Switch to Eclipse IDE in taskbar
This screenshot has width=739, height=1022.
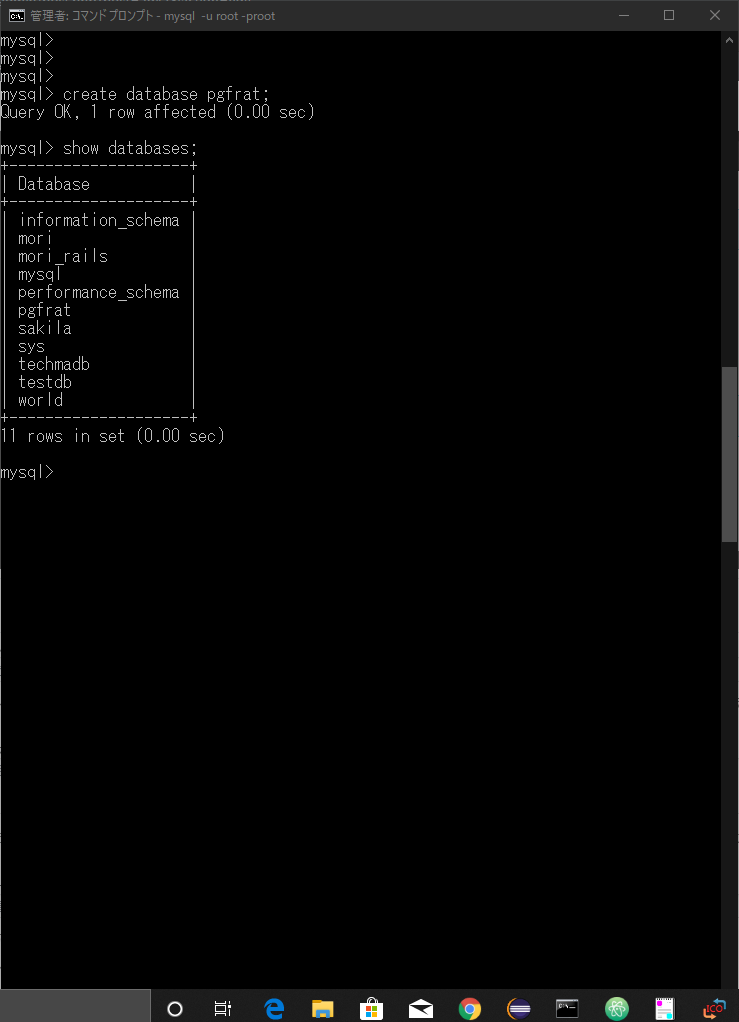point(519,1008)
